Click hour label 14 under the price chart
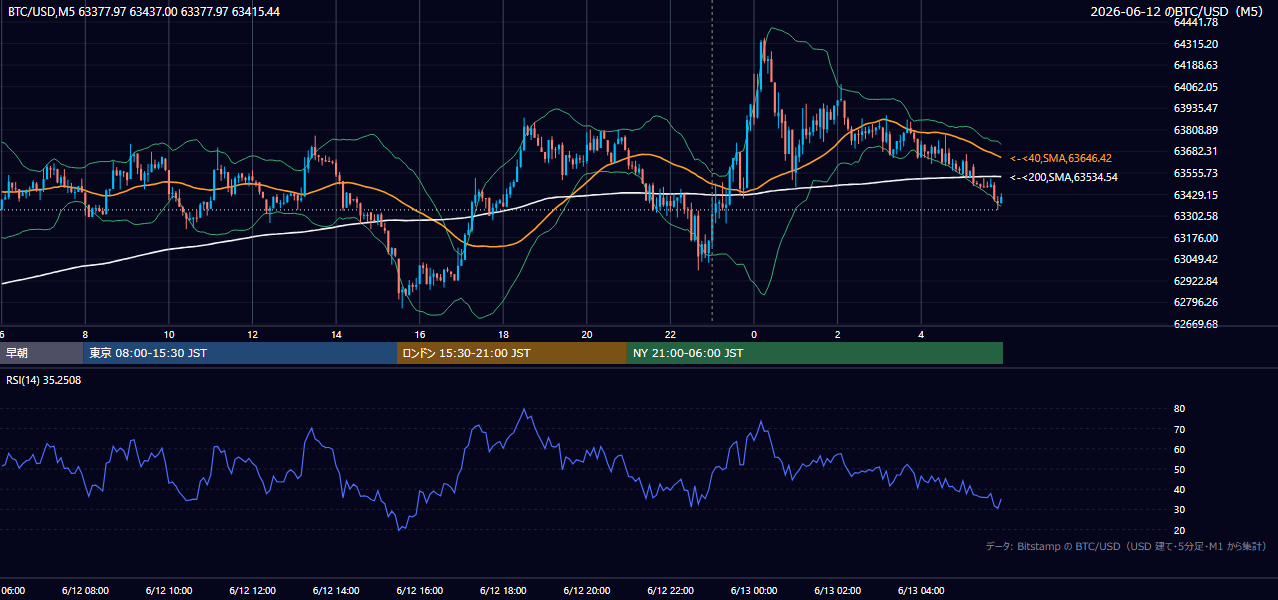 [336, 335]
